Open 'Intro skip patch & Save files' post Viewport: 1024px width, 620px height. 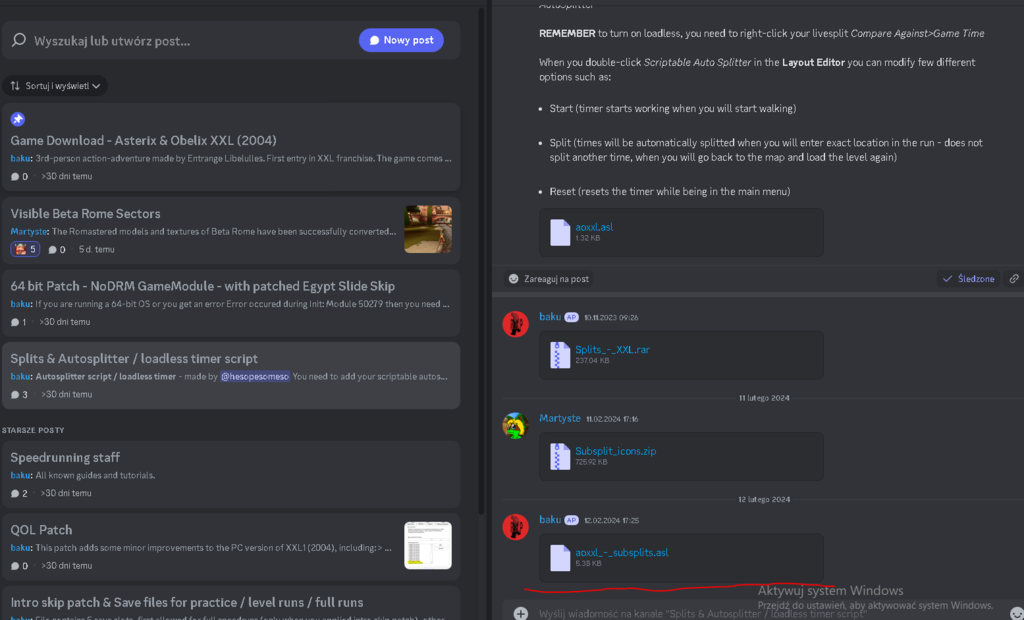click(x=231, y=603)
